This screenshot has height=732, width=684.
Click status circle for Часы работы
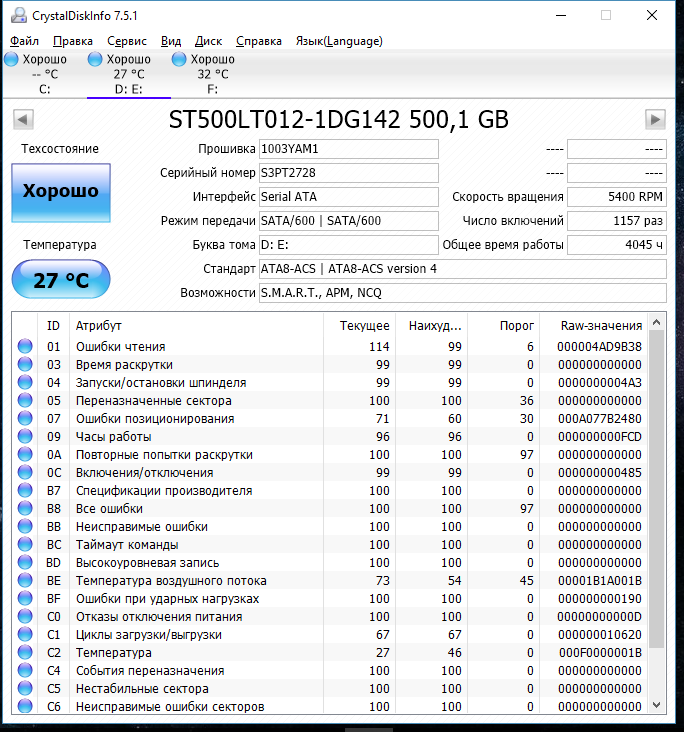click(x=25, y=436)
